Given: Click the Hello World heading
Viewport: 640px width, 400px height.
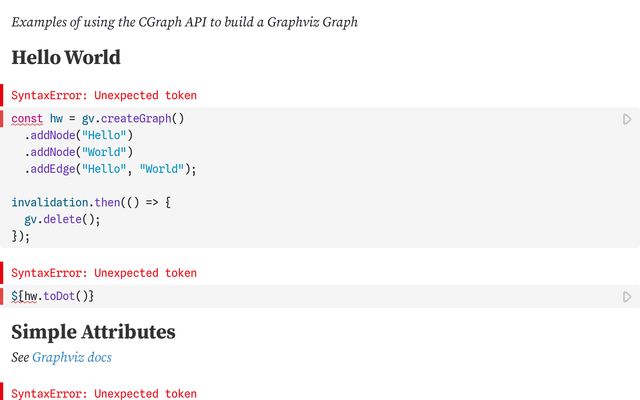Looking at the screenshot, I should pos(66,57).
